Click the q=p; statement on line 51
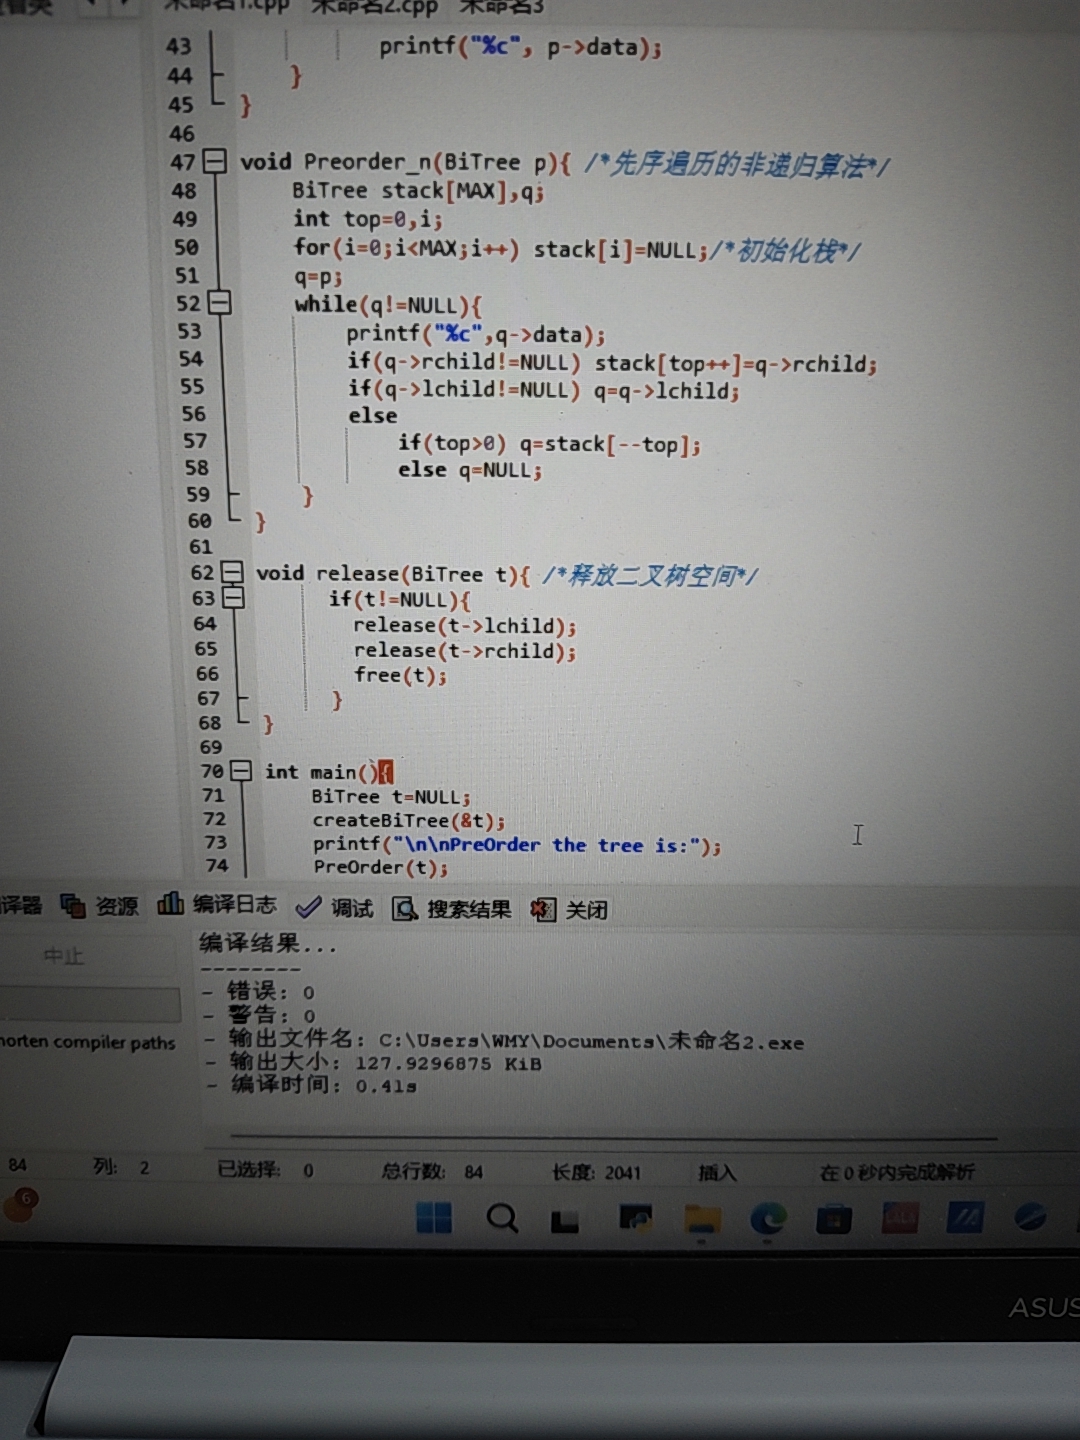The image size is (1080, 1440). click(318, 276)
